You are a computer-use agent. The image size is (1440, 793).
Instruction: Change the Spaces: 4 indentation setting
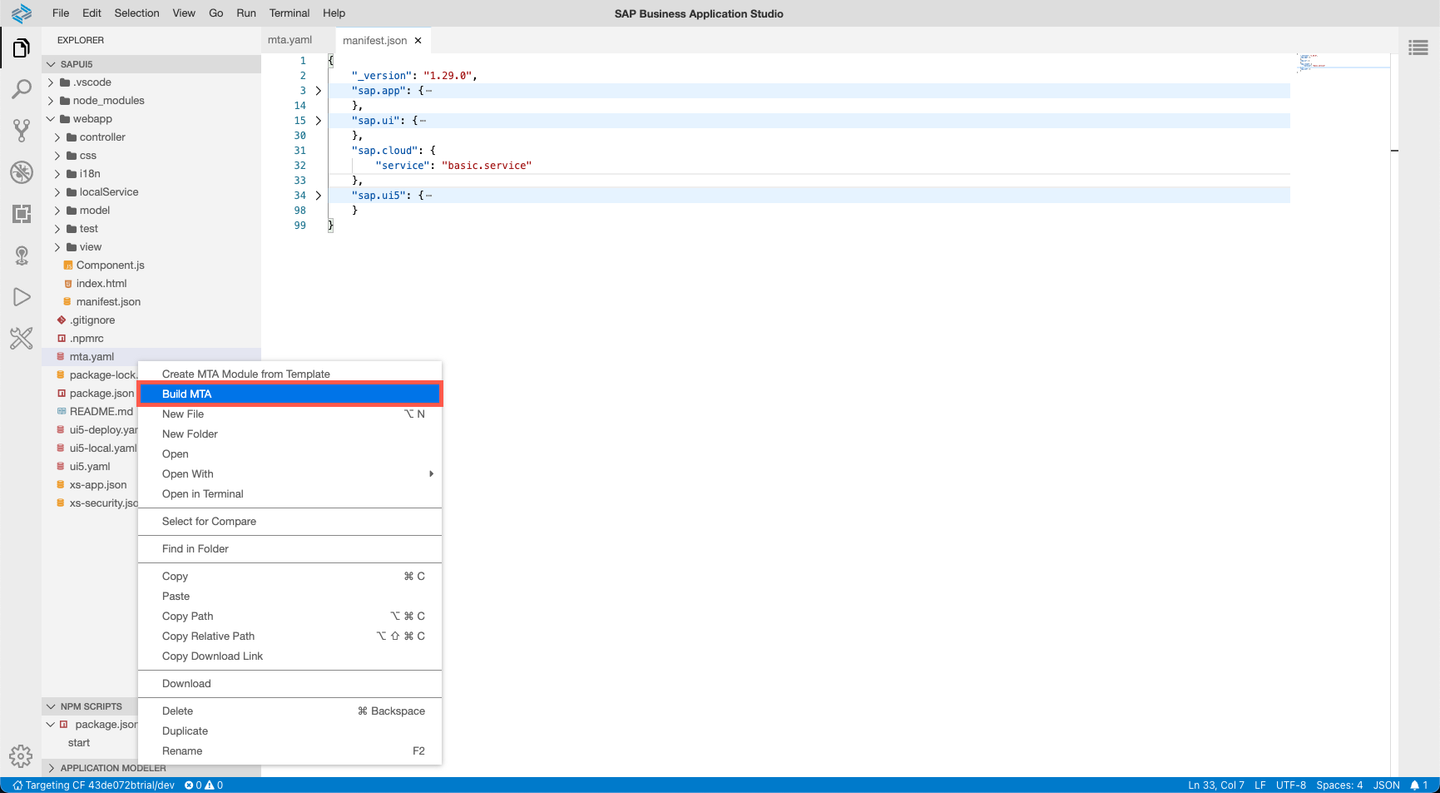click(x=1339, y=785)
